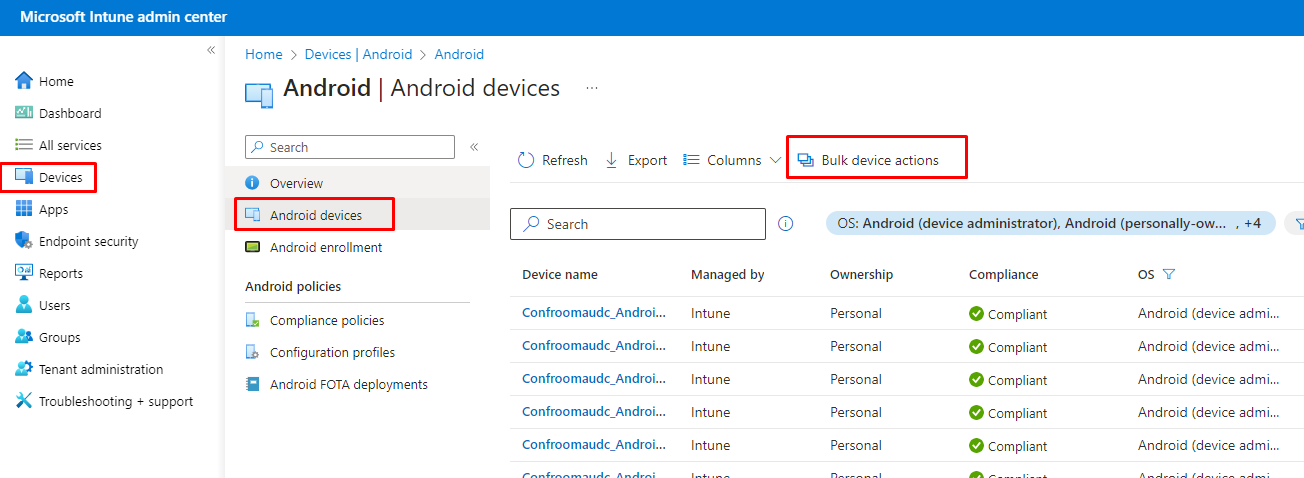Click the OS column filter icon

1168,274
